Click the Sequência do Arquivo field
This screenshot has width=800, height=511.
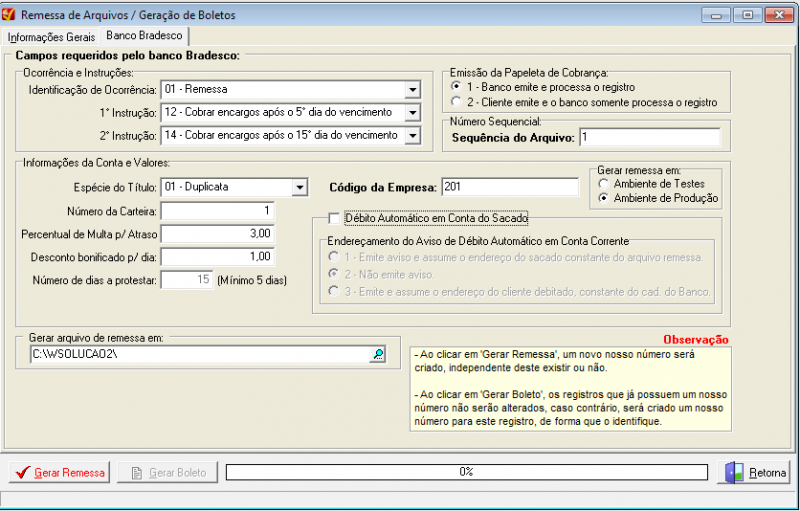650,137
